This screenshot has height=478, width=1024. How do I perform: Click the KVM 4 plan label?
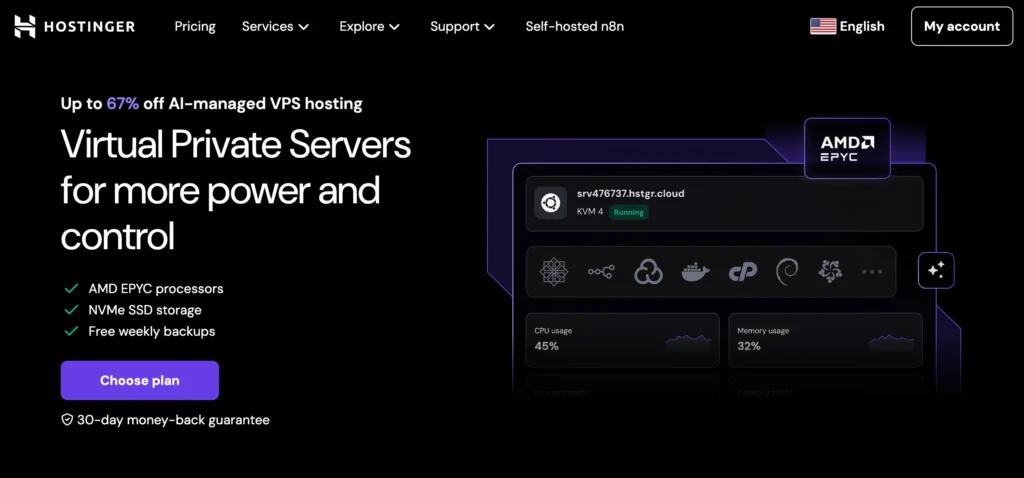[x=590, y=212]
